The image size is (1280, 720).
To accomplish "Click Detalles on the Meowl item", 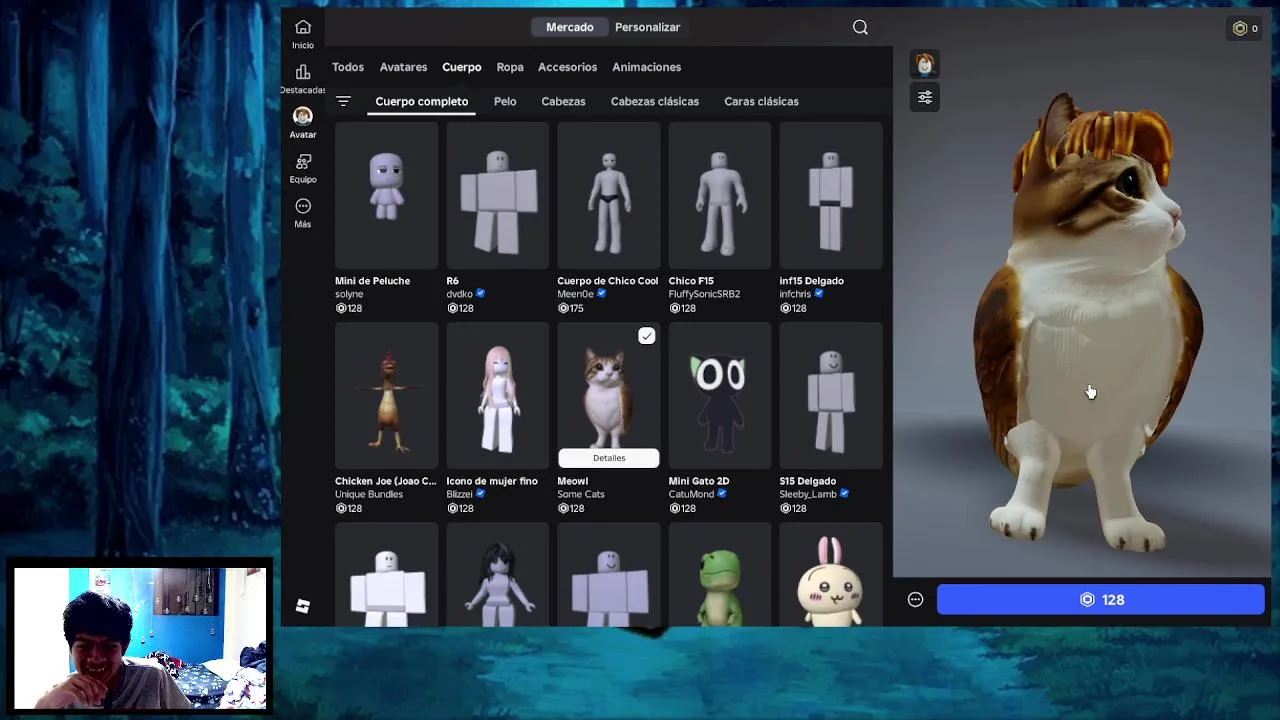I will [609, 458].
